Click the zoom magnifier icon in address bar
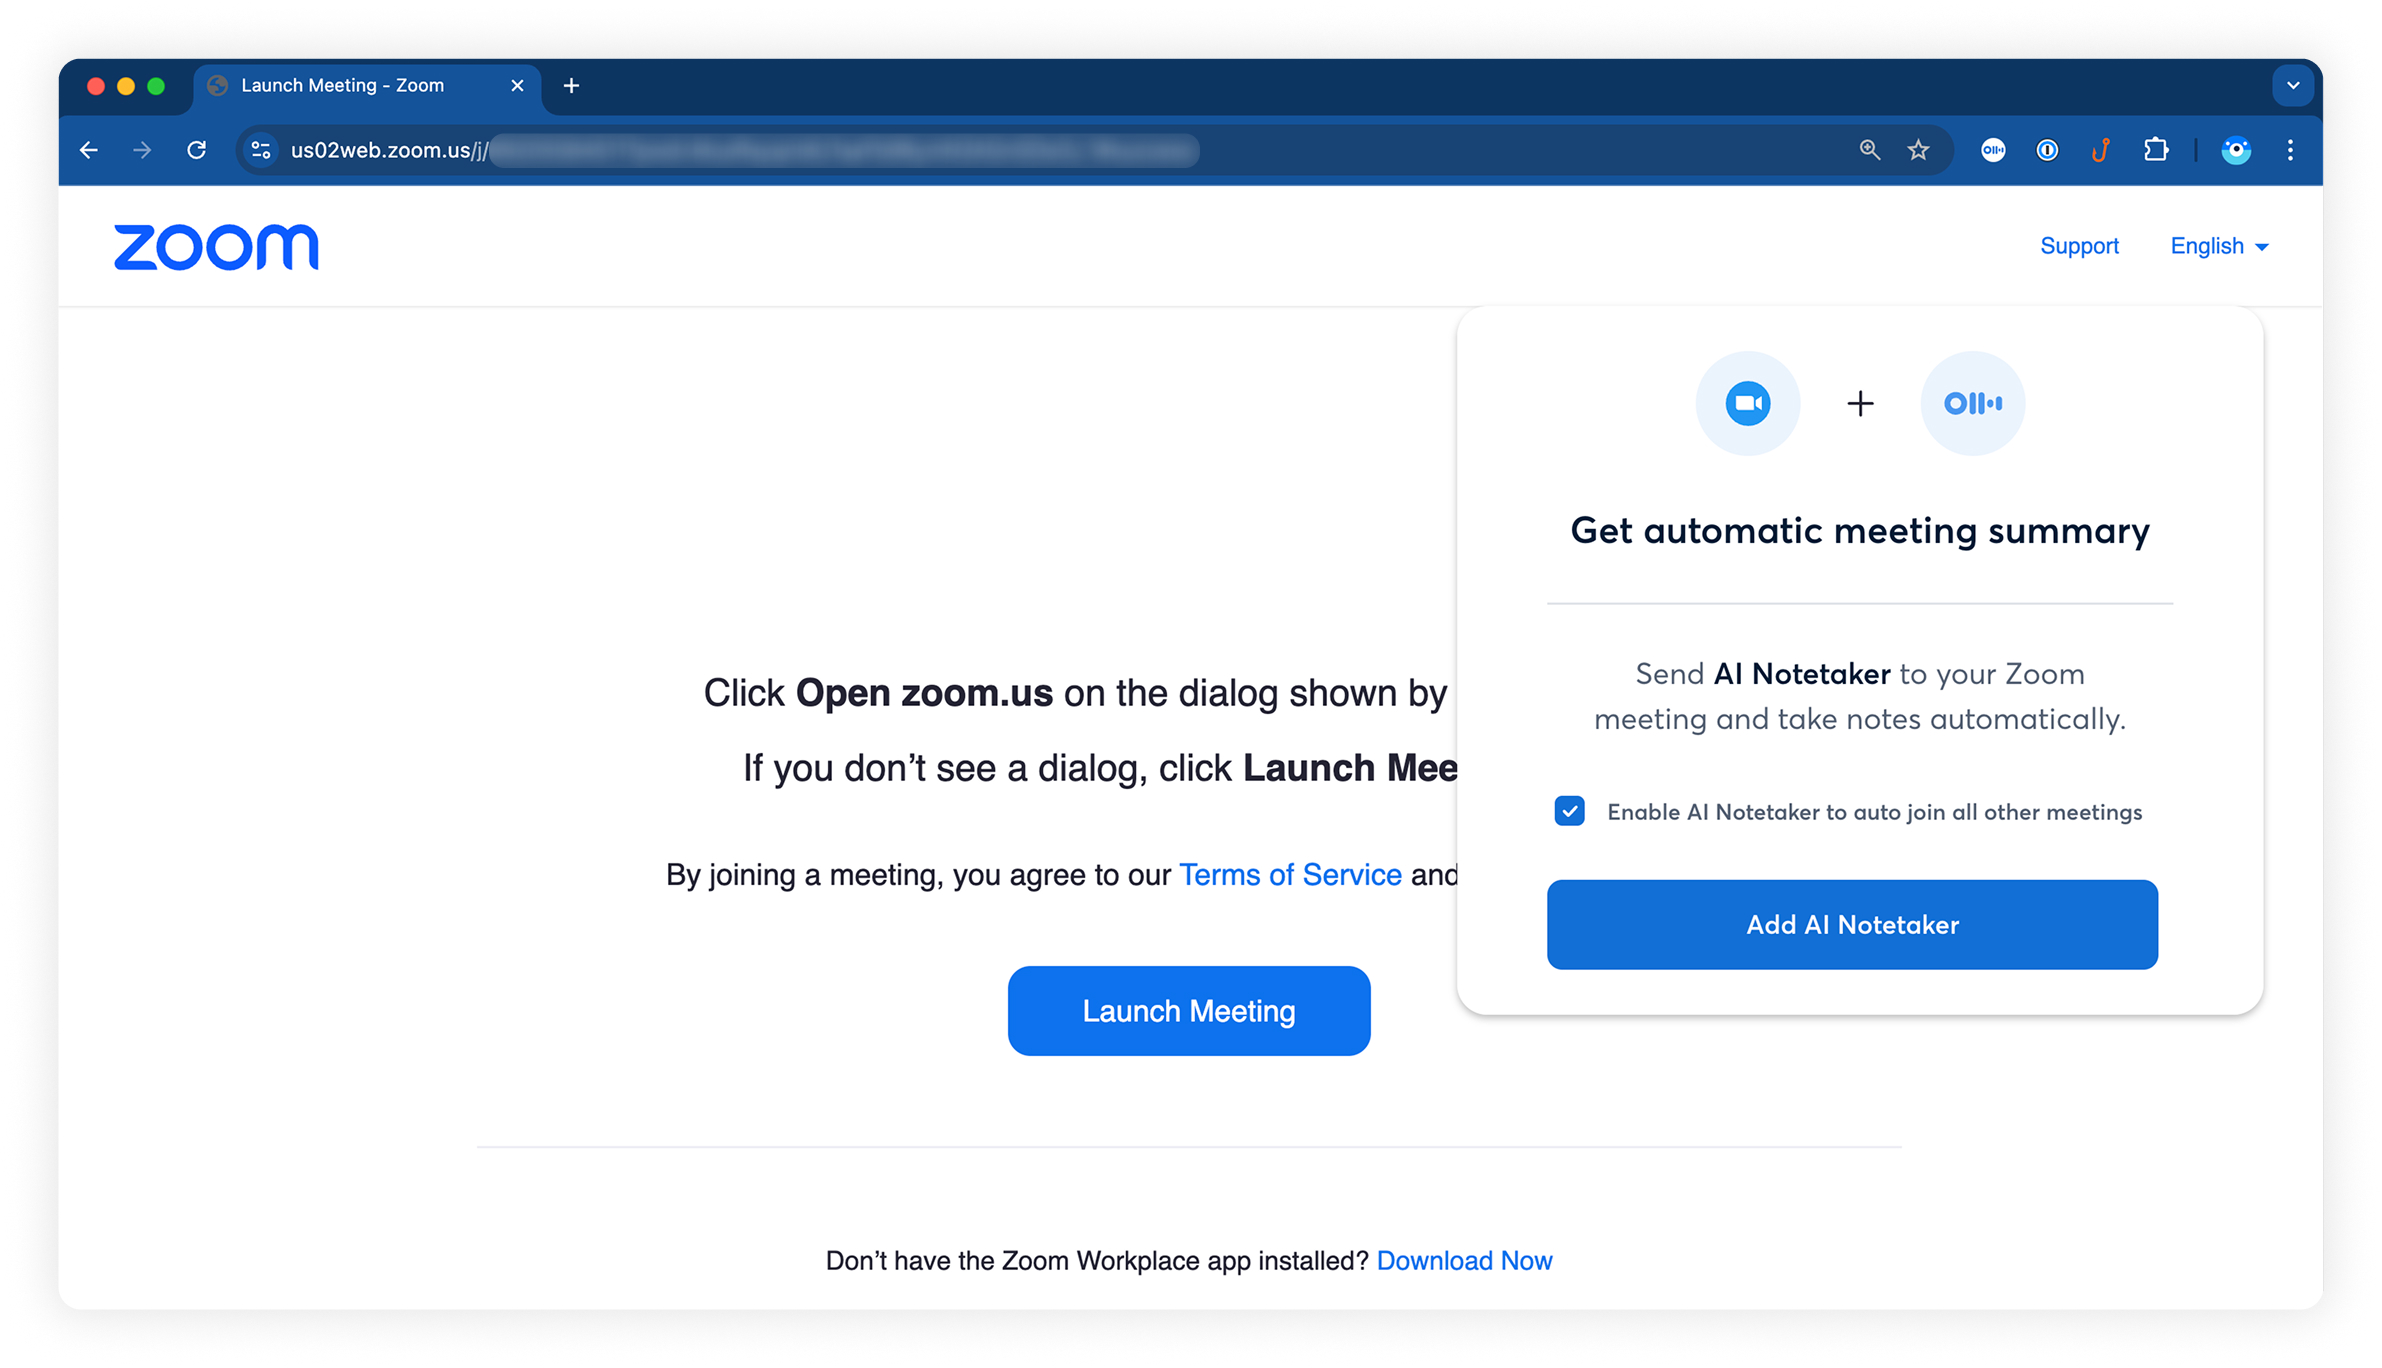This screenshot has width=2382, height=1368. click(1869, 150)
